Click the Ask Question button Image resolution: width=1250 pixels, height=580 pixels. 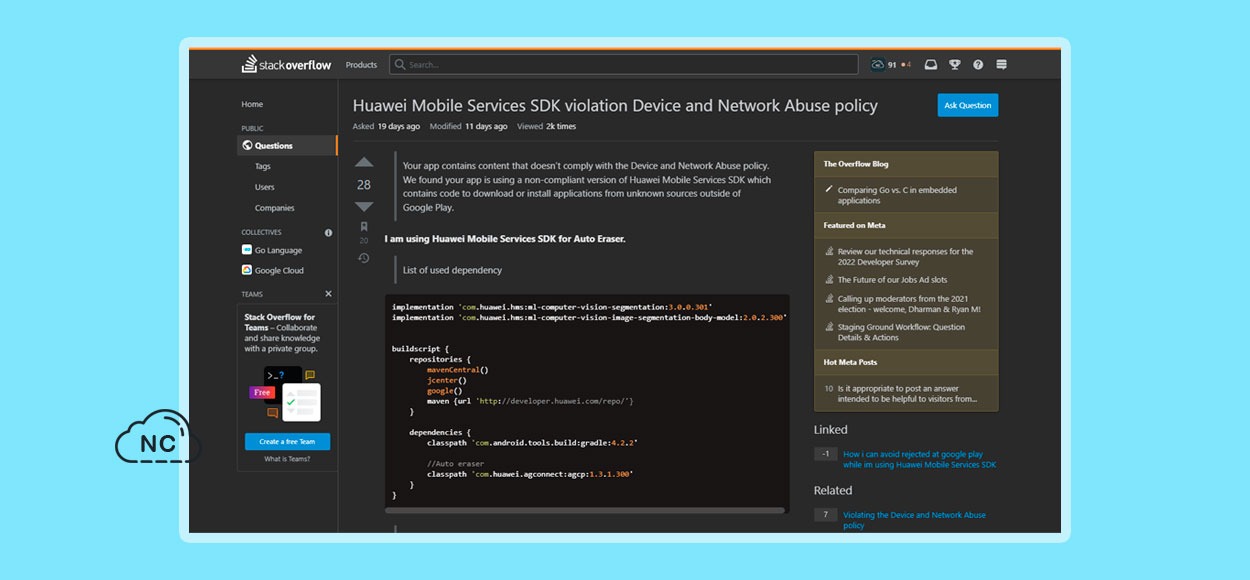pos(968,105)
